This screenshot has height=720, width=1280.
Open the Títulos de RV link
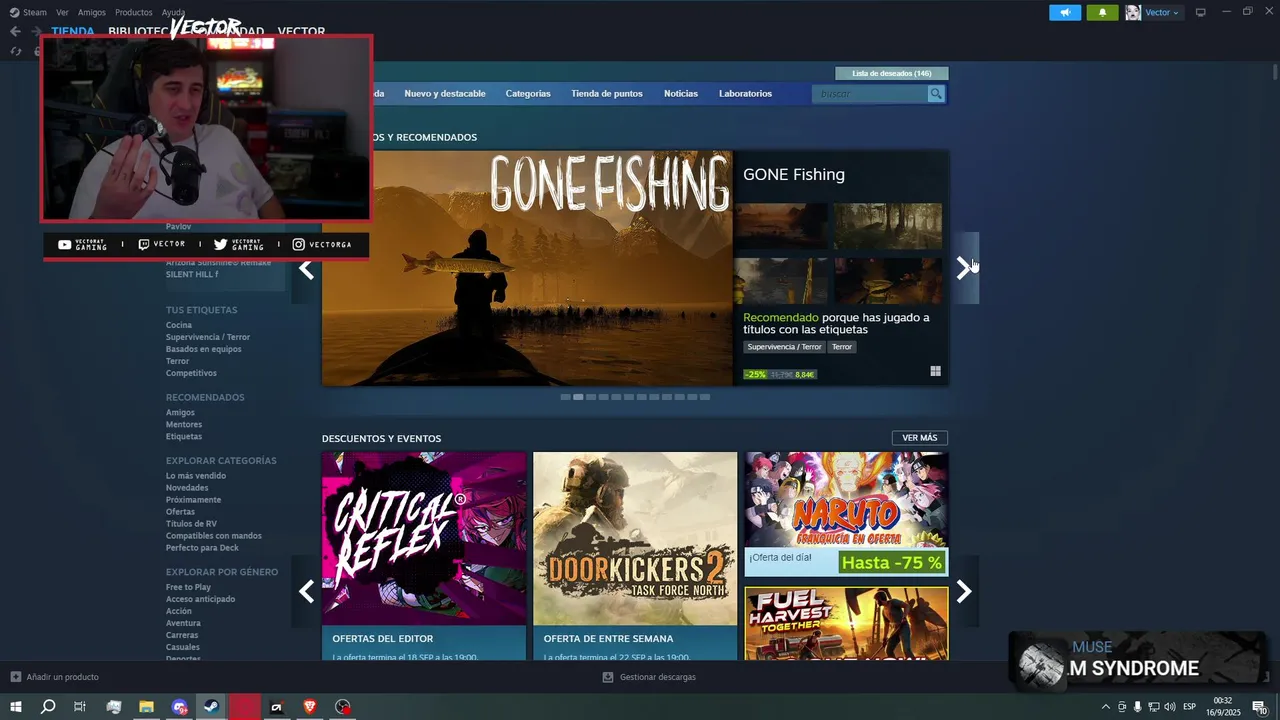point(191,524)
